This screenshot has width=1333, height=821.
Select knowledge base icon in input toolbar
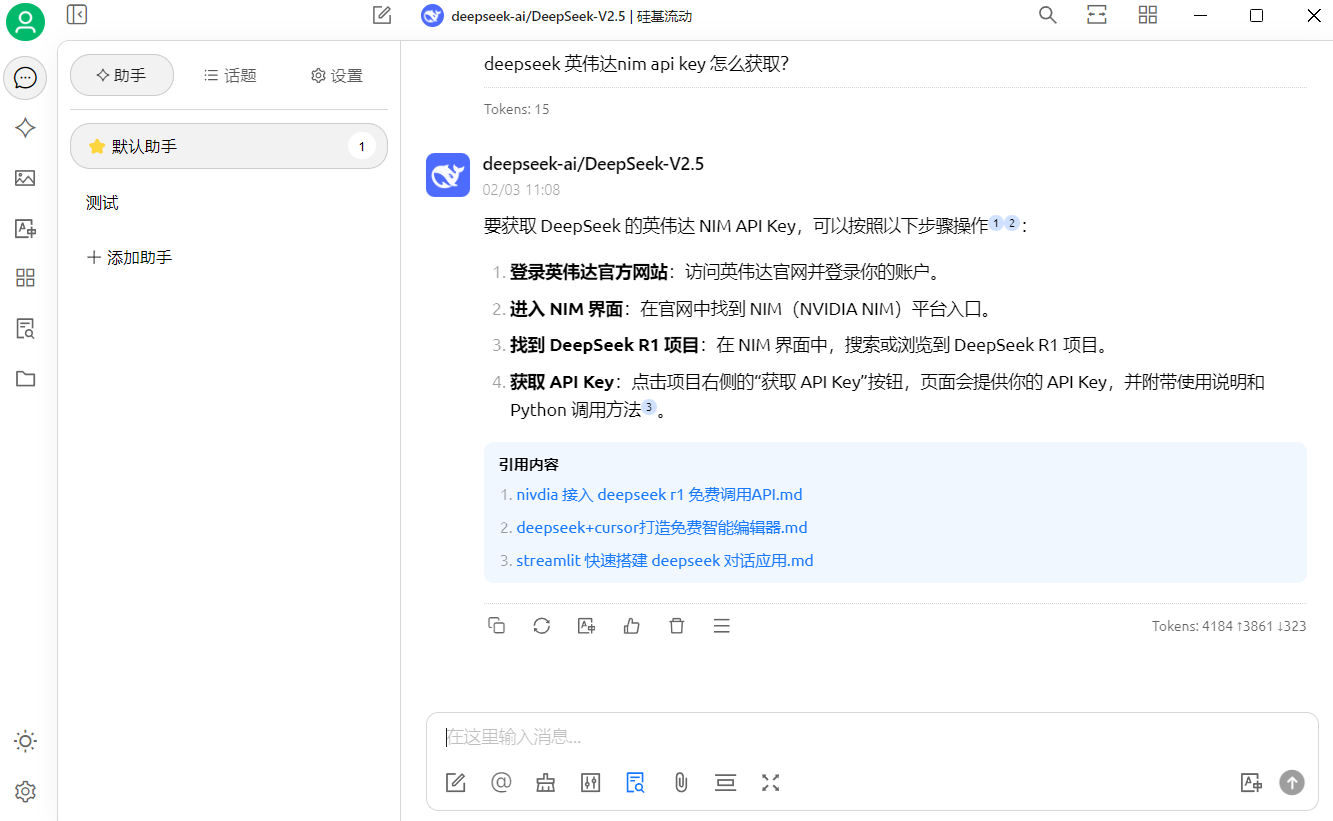[x=636, y=783]
